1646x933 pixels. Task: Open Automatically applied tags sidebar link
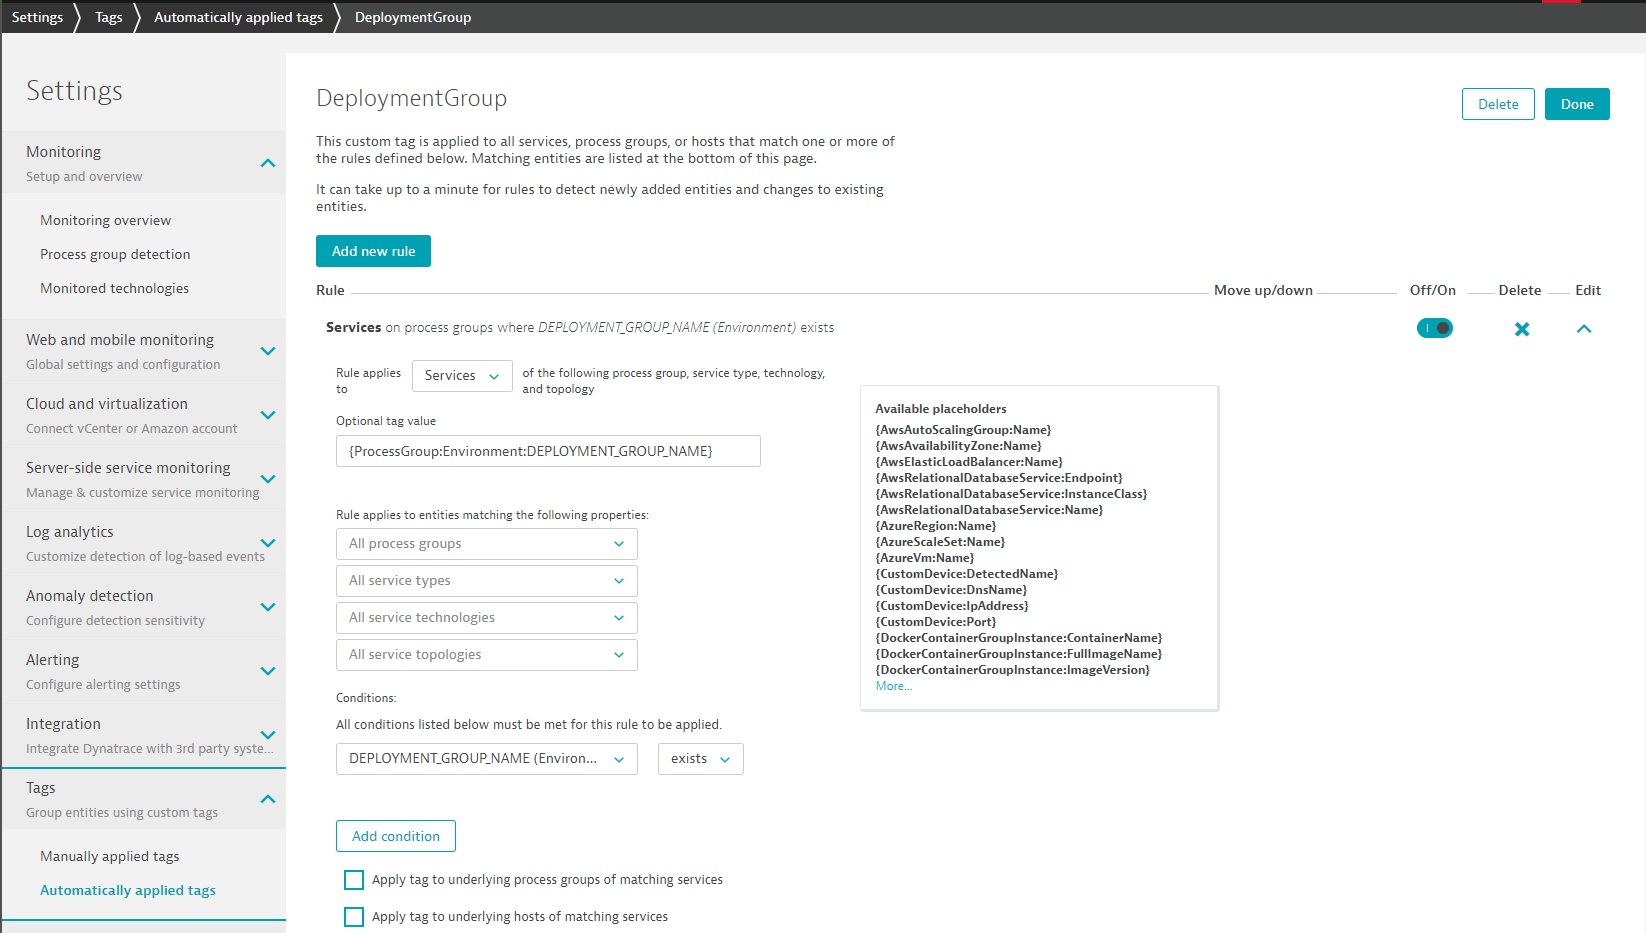(x=128, y=890)
